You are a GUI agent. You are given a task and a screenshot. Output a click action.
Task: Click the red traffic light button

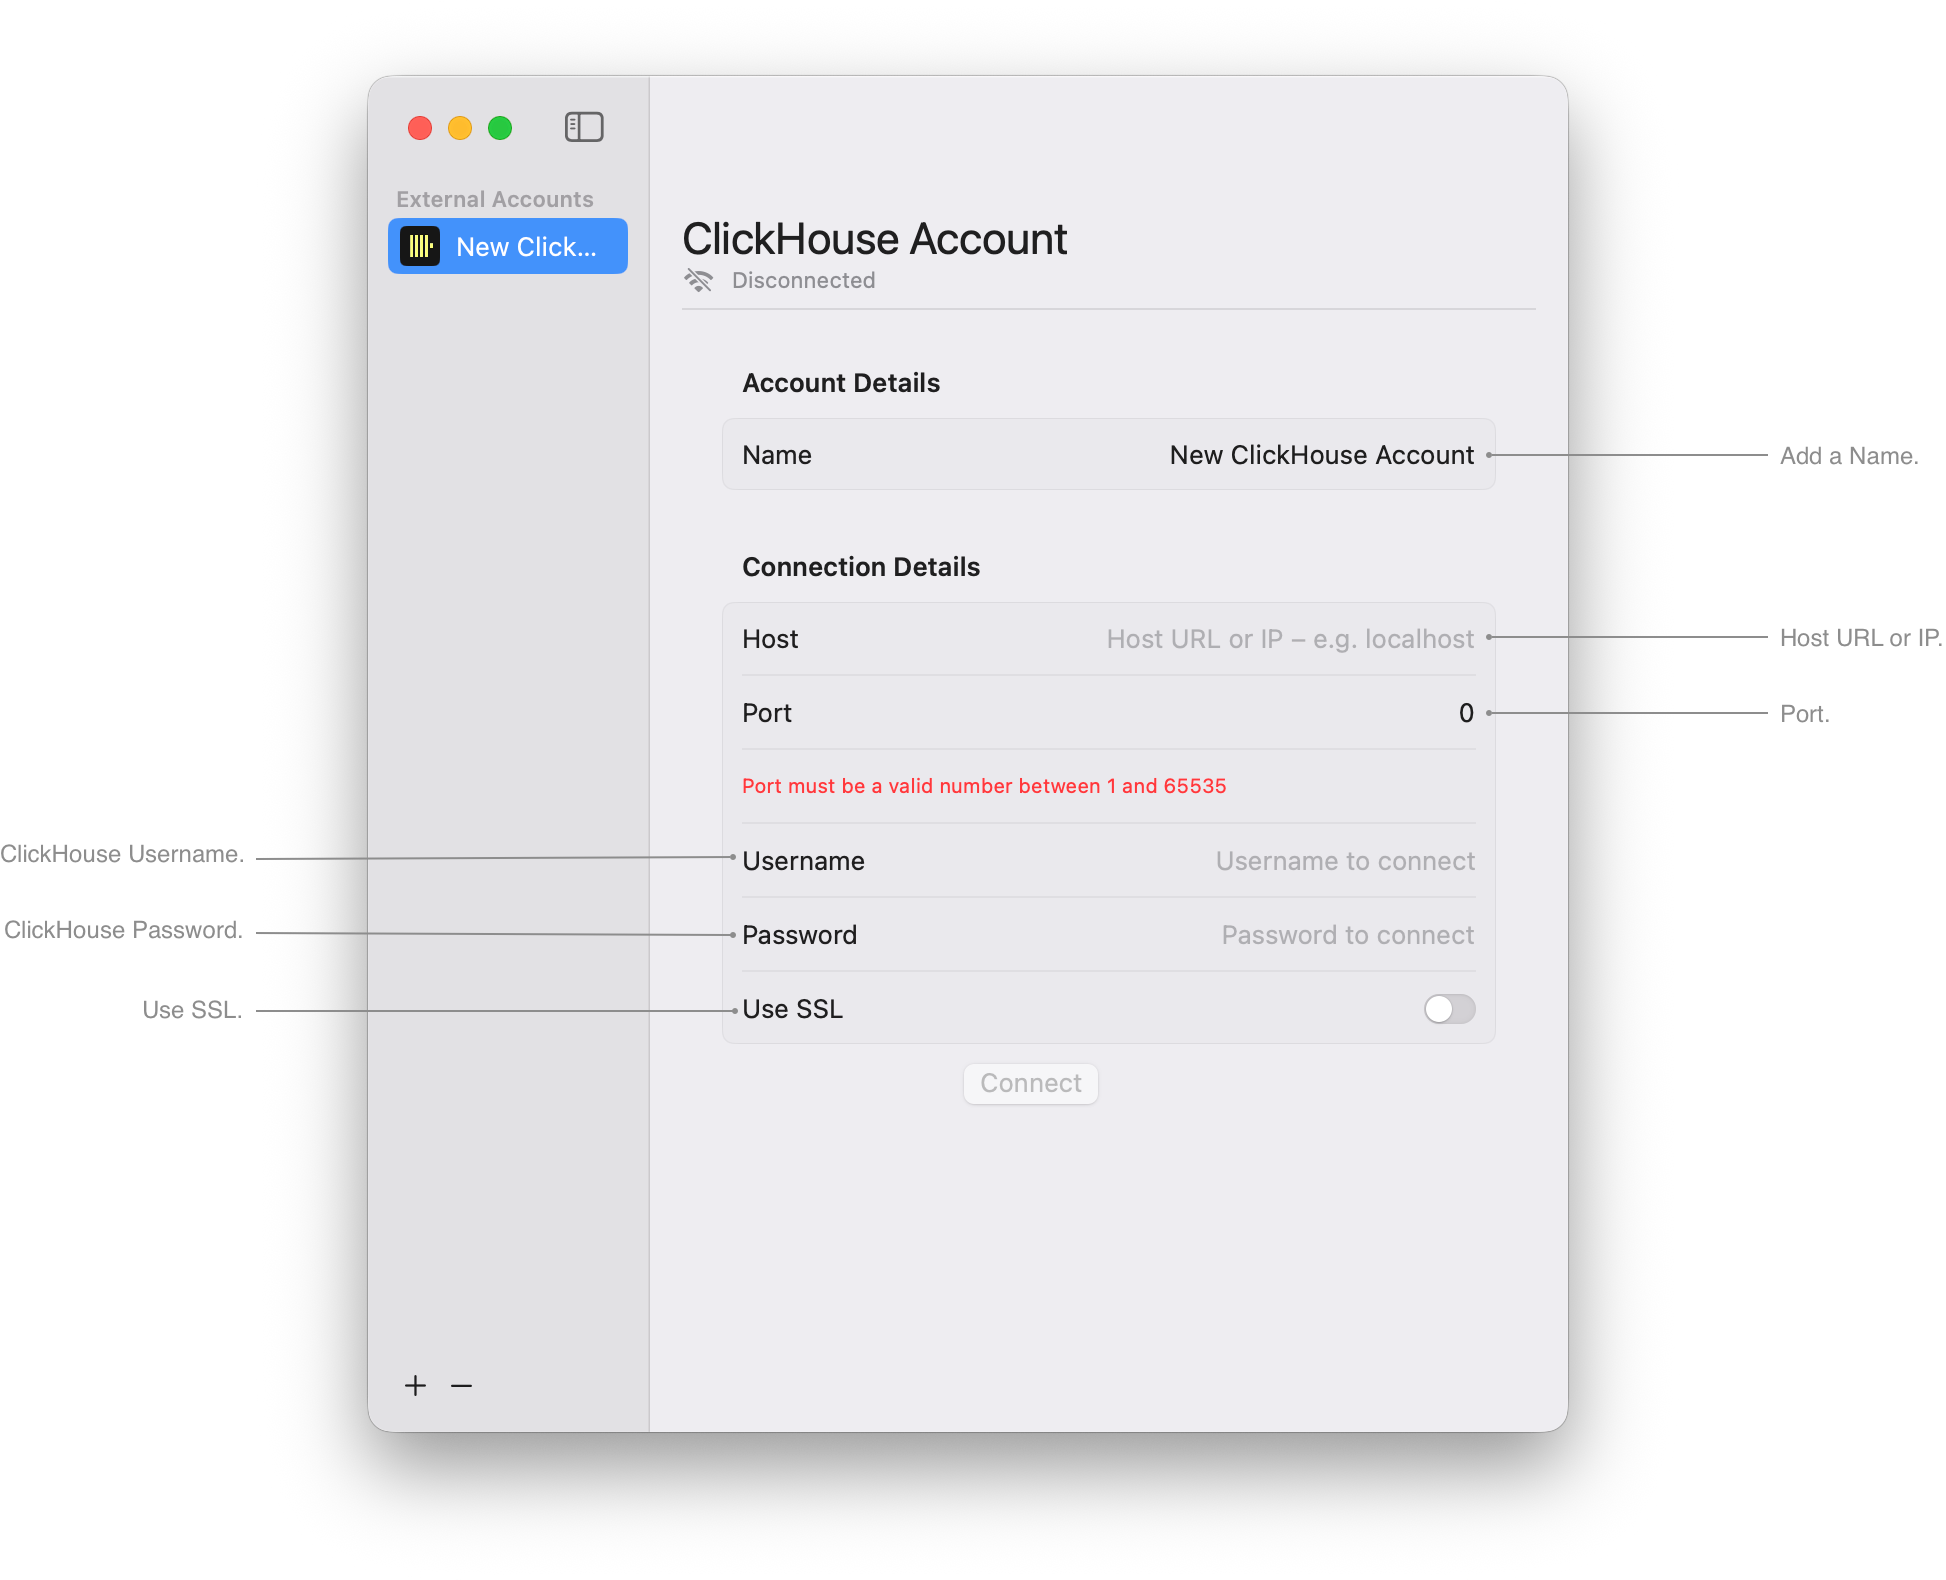(420, 128)
